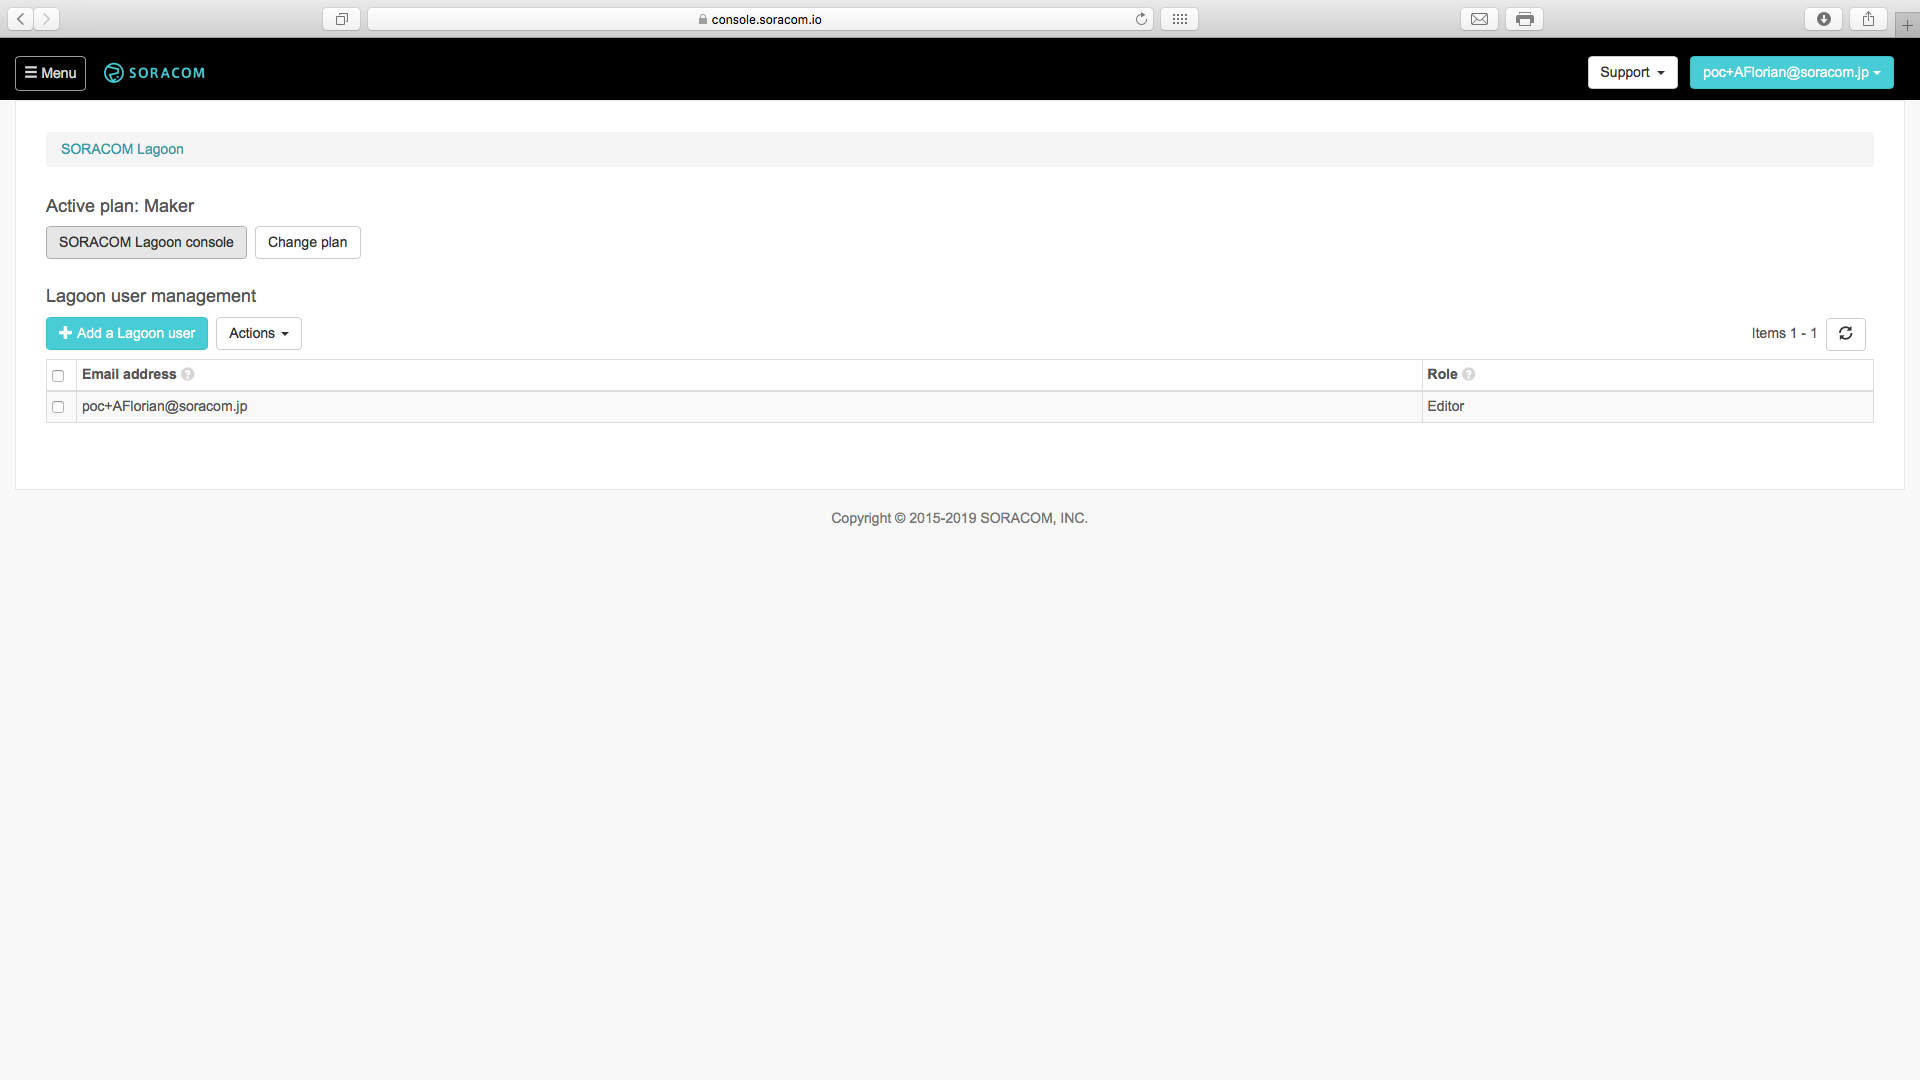Click the browser reload icon in address bar

click(x=1141, y=19)
